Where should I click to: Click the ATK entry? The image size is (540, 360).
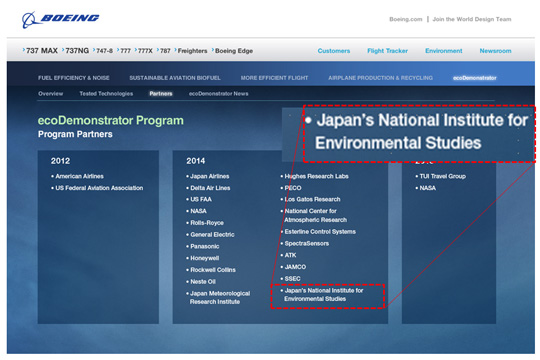tap(290, 255)
